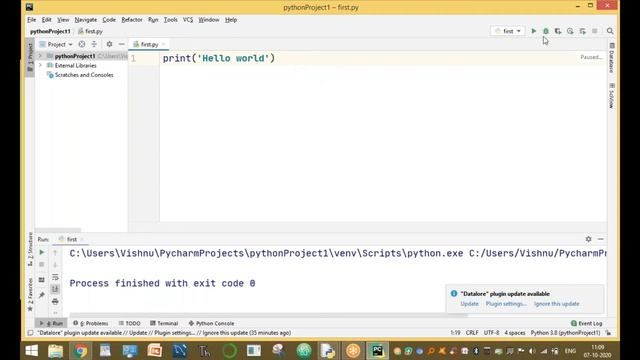Screen dimensions: 640x360
Task: Open the Navigate menu
Action: point(86,20)
